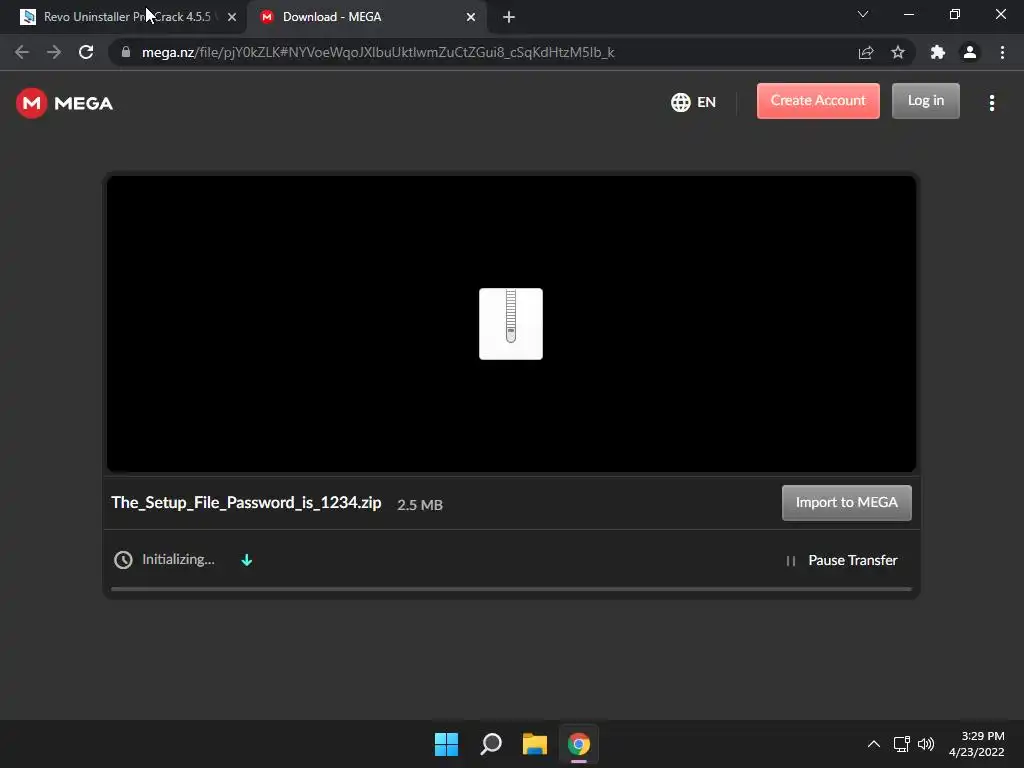Open the language selector globe EN
Viewport: 1024px width, 768px height.
(694, 103)
